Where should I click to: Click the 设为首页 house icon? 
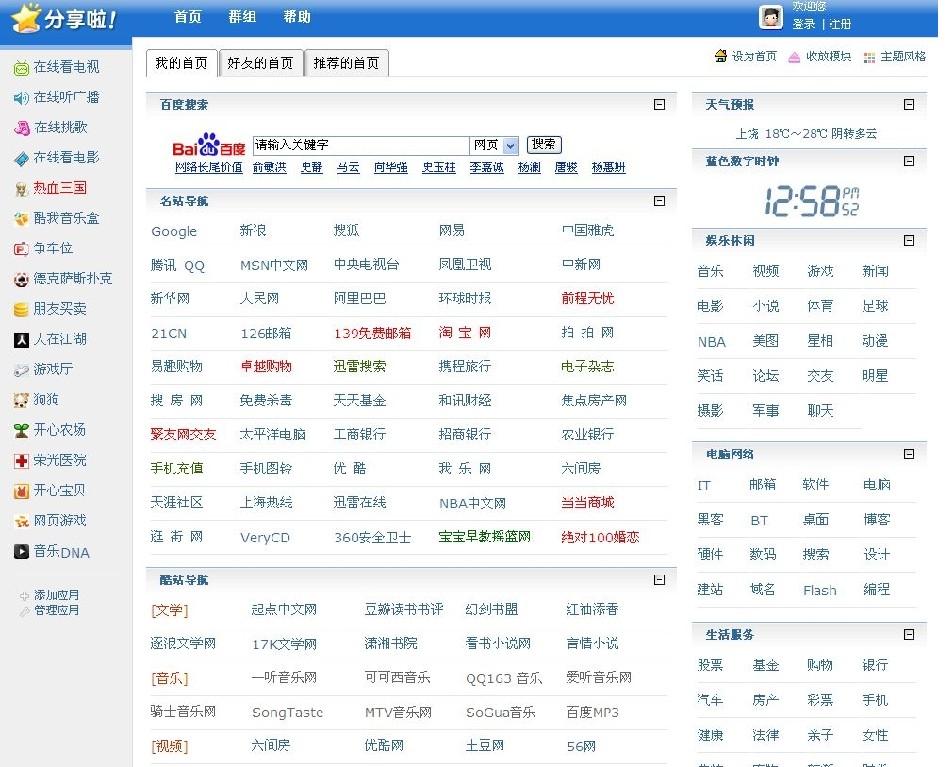click(x=720, y=56)
